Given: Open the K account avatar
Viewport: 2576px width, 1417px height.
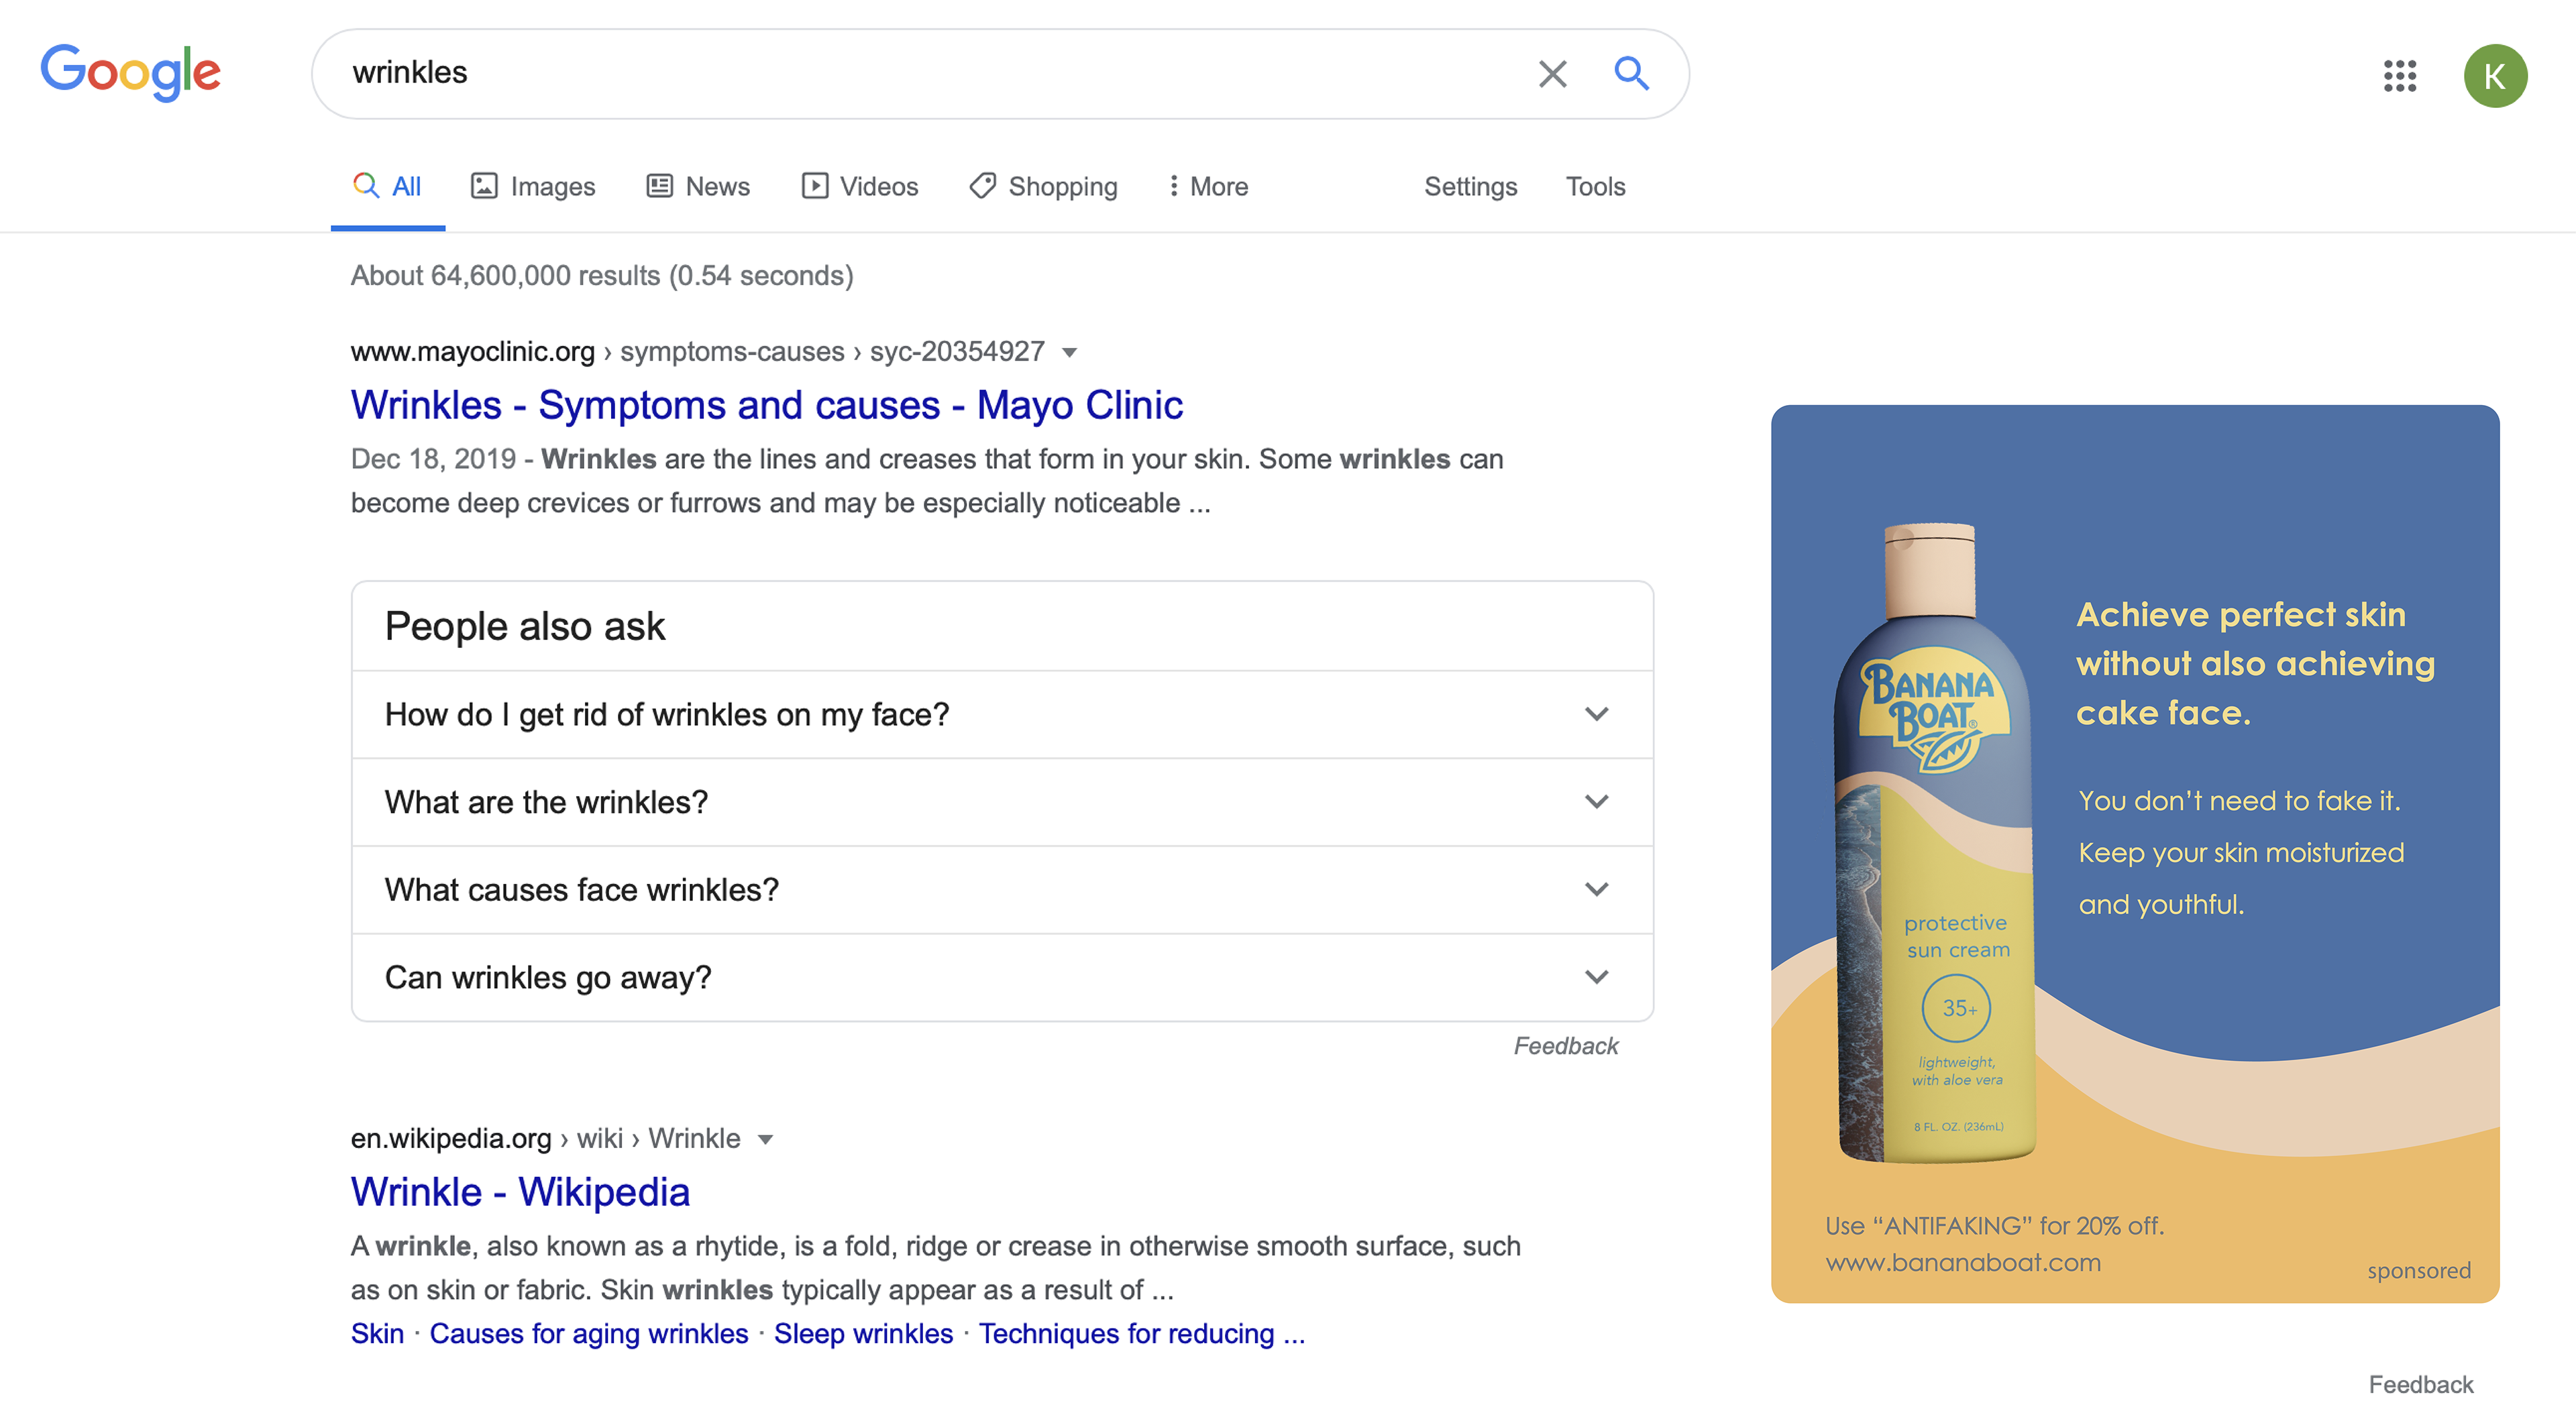Looking at the screenshot, I should pyautogui.click(x=2495, y=75).
